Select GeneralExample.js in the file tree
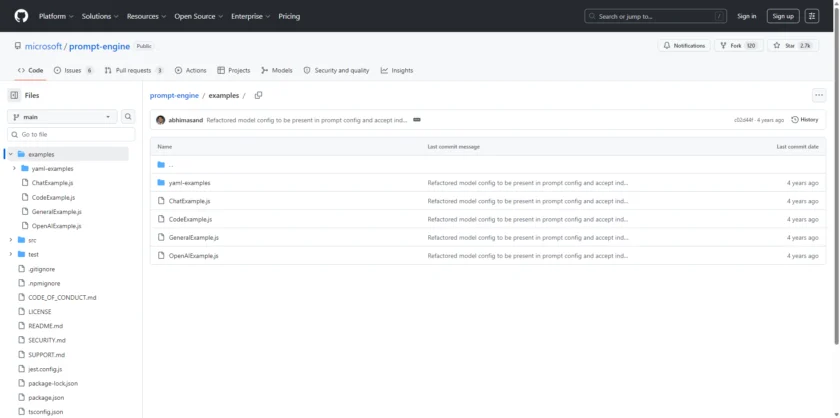The height and width of the screenshot is (418, 840). point(57,212)
